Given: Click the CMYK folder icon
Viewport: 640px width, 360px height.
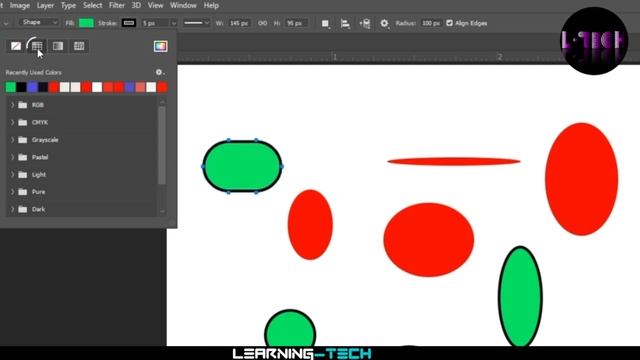Looking at the screenshot, I should [x=23, y=122].
